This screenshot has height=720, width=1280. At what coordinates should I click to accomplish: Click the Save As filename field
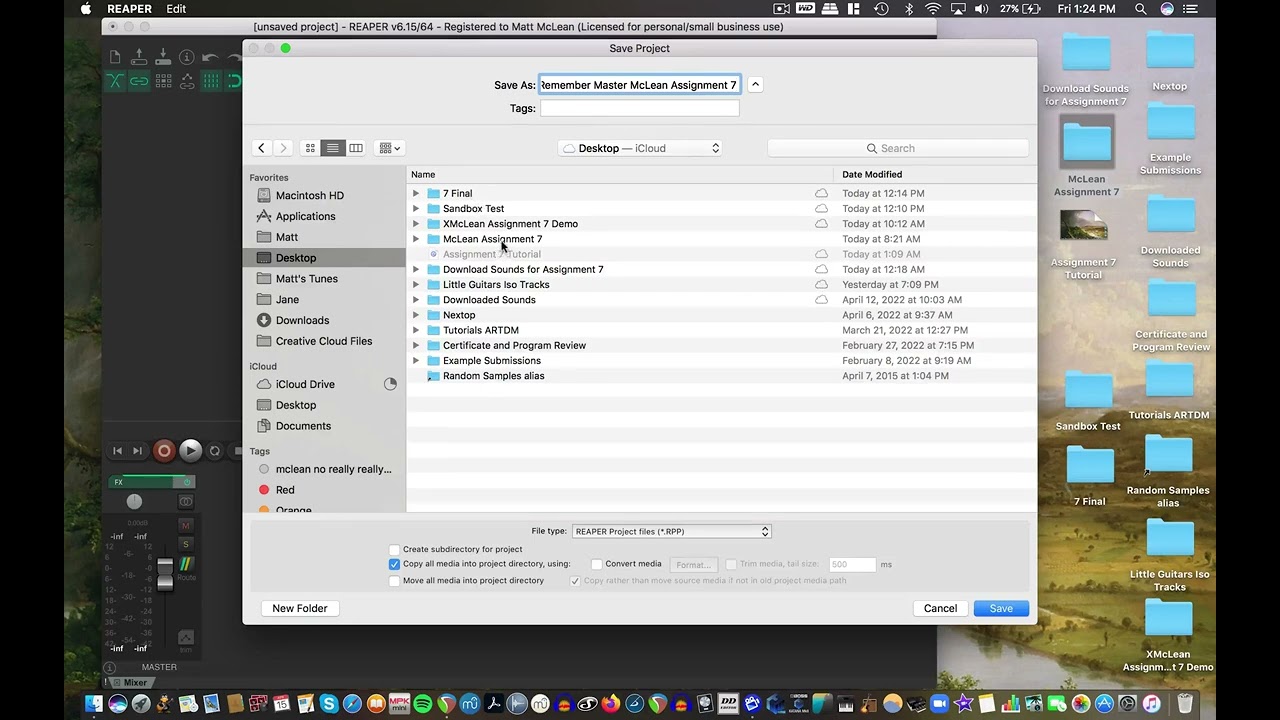click(640, 85)
